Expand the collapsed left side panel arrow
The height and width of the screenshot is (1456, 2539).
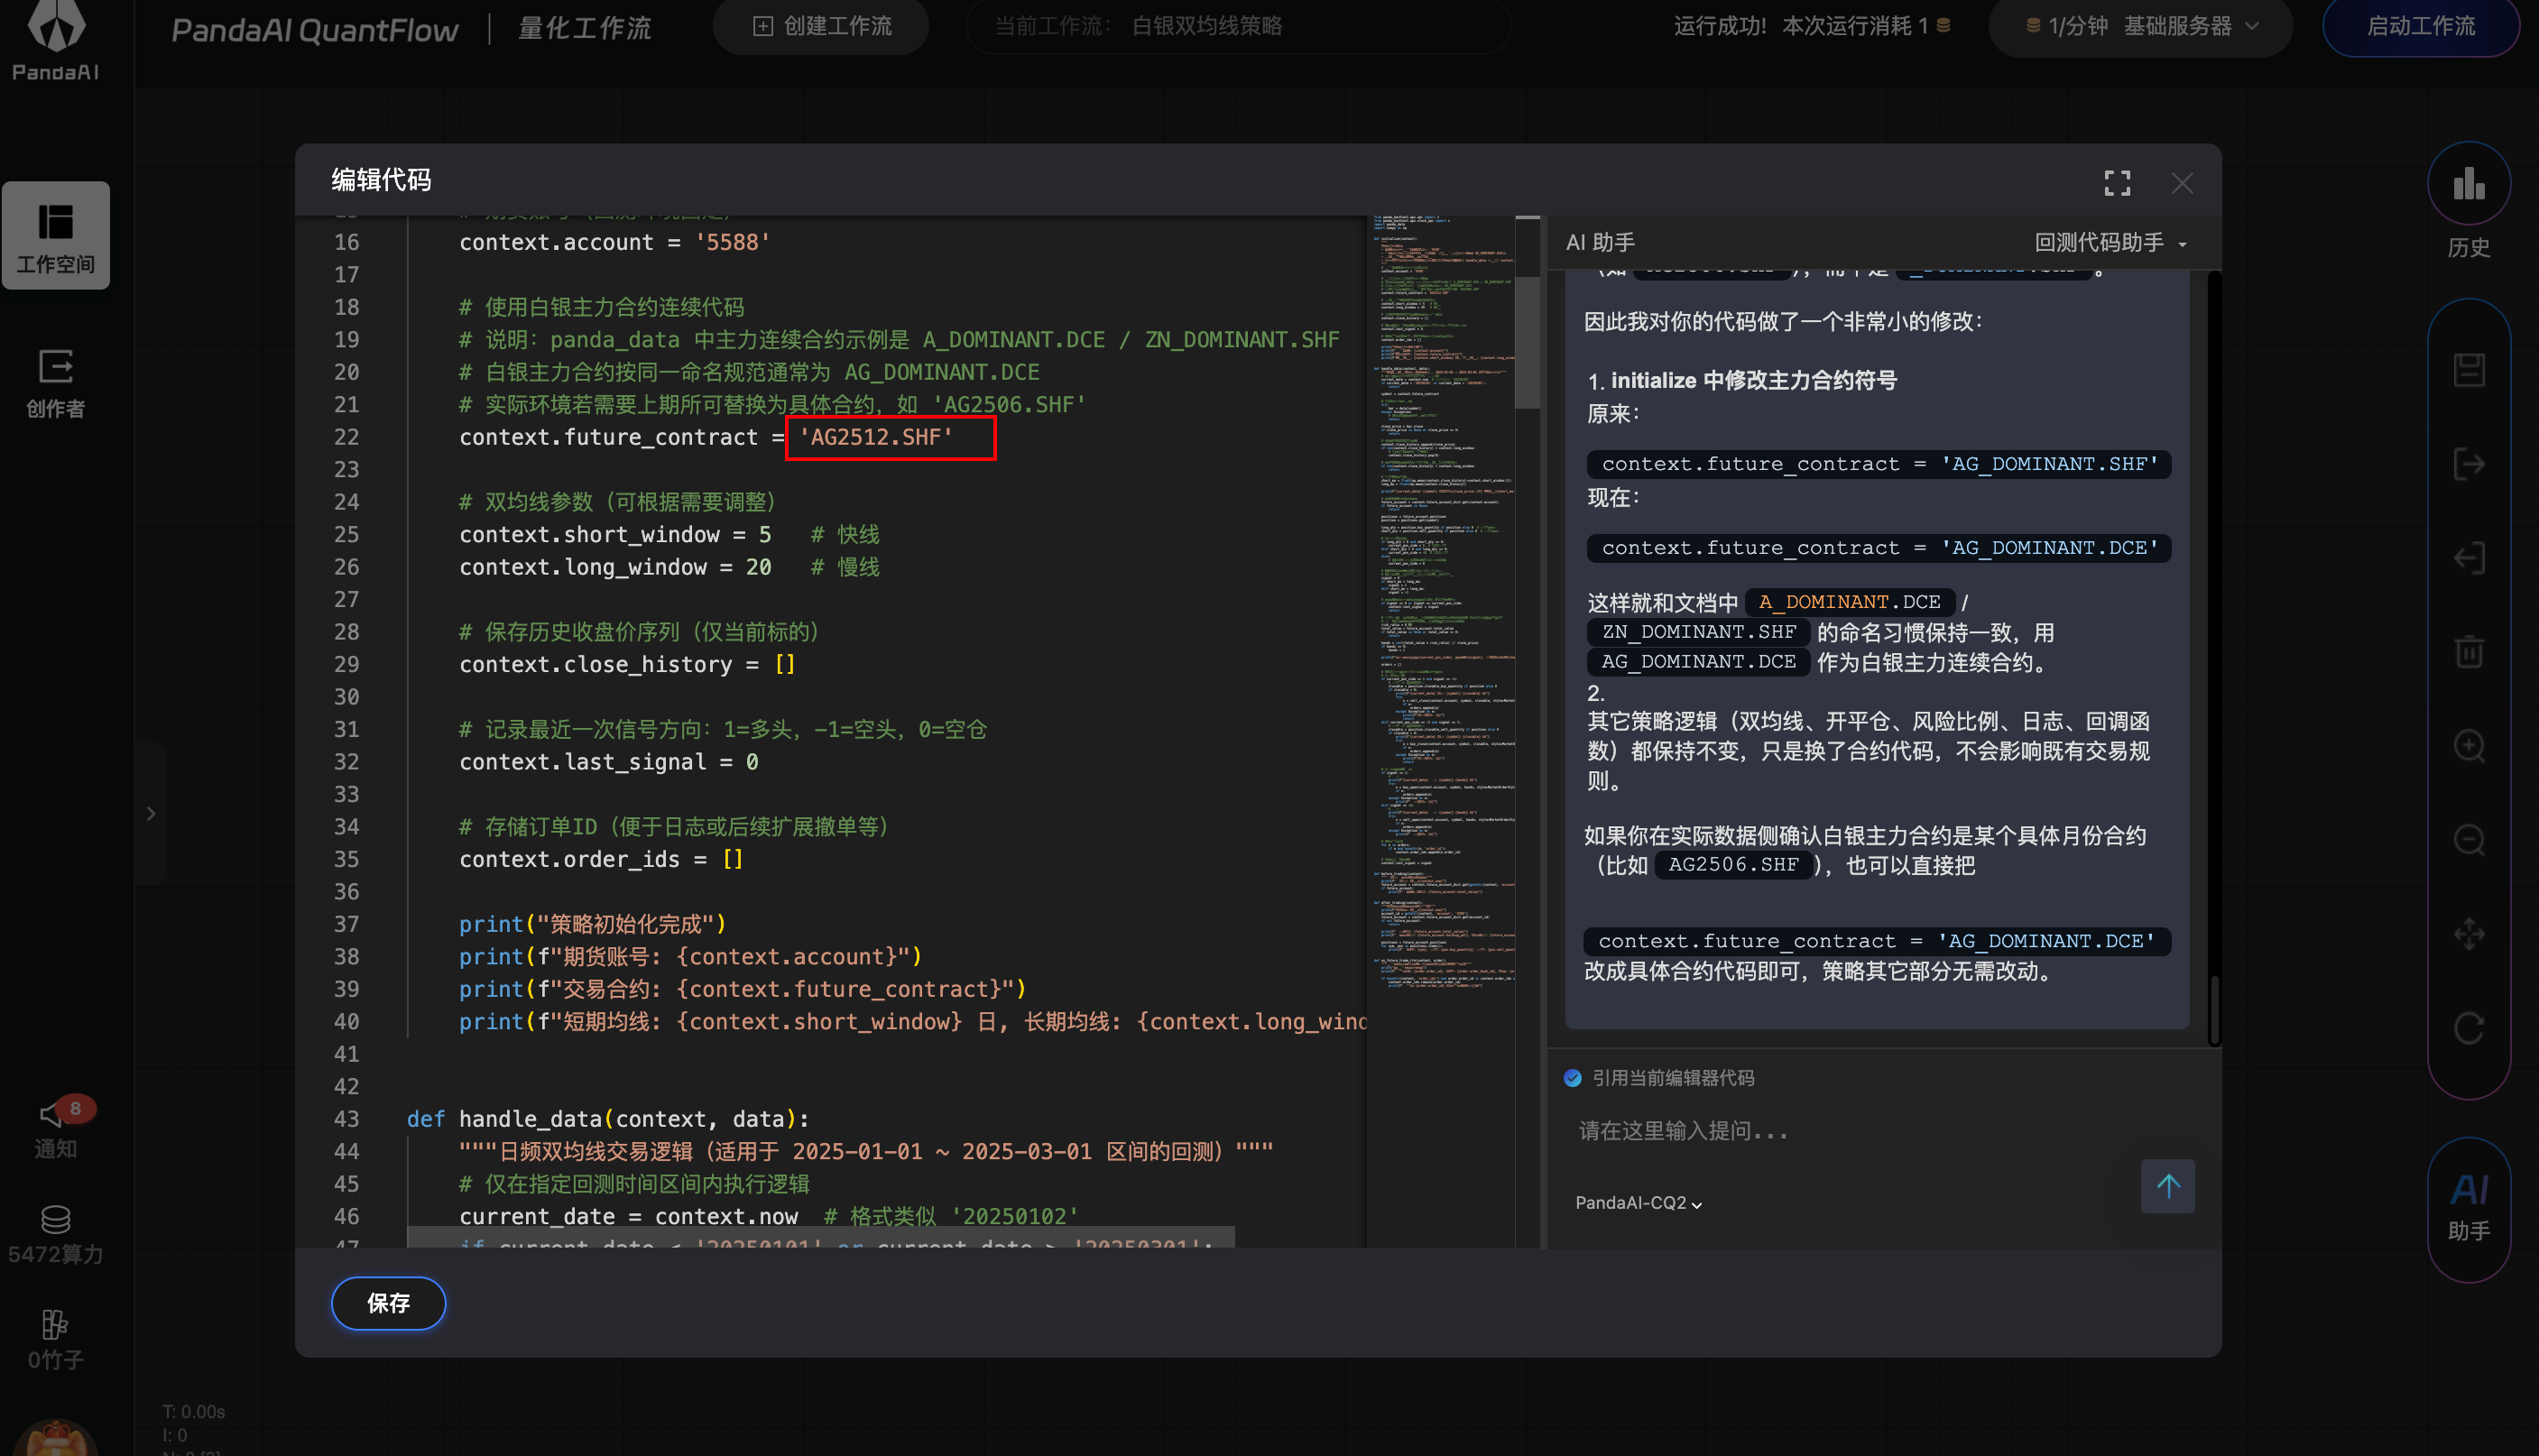[x=151, y=813]
